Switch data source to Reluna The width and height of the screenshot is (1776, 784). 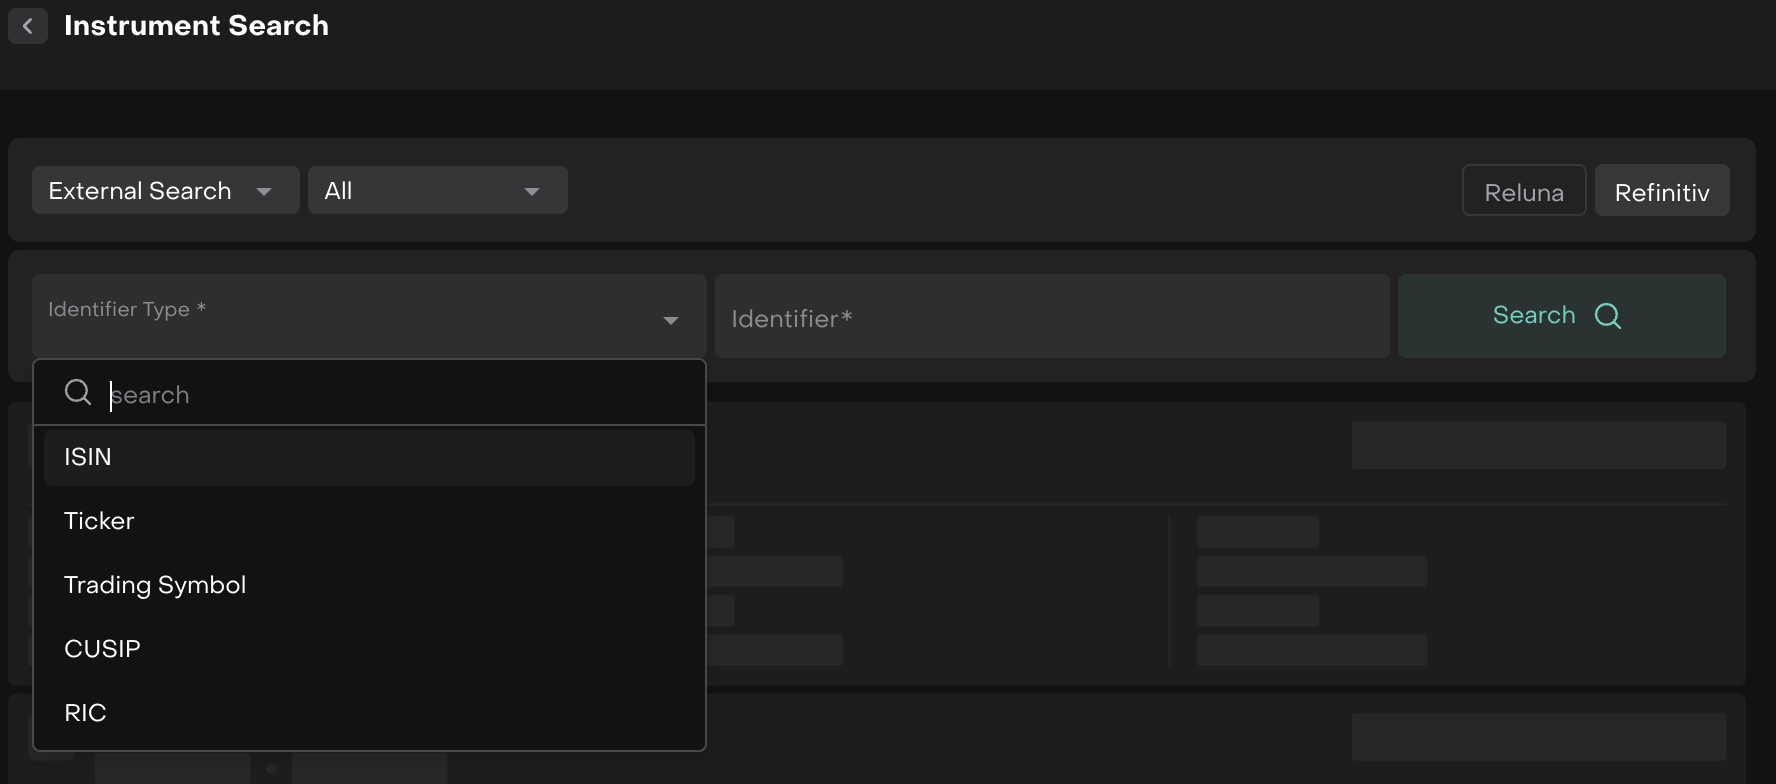point(1523,191)
